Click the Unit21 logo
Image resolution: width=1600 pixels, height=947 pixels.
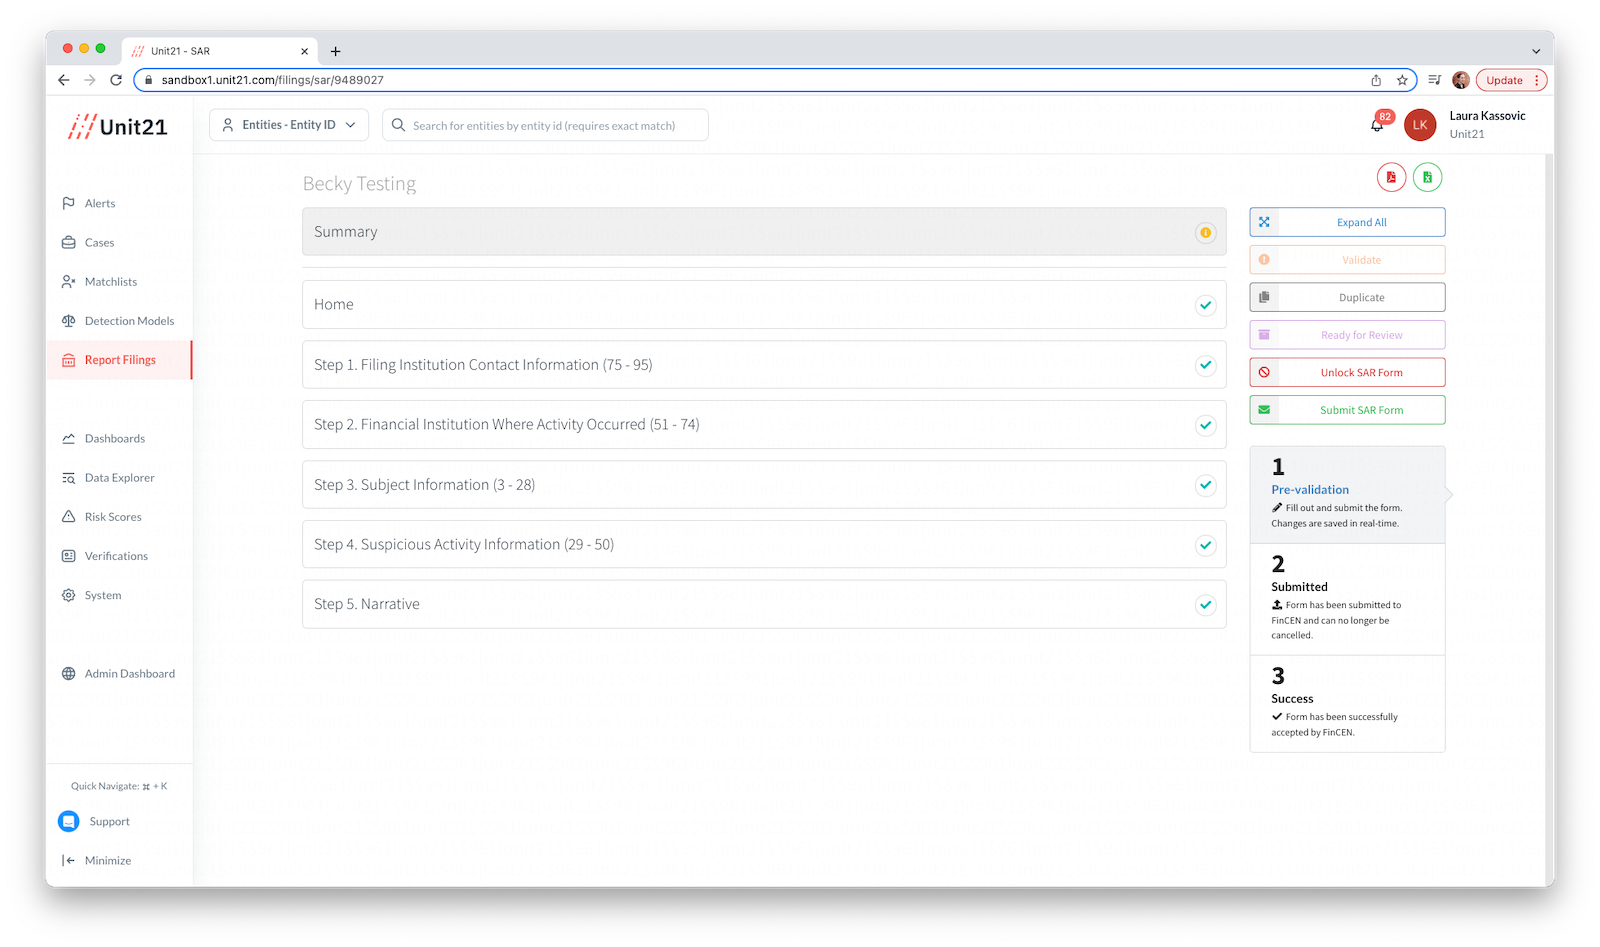pos(117,127)
